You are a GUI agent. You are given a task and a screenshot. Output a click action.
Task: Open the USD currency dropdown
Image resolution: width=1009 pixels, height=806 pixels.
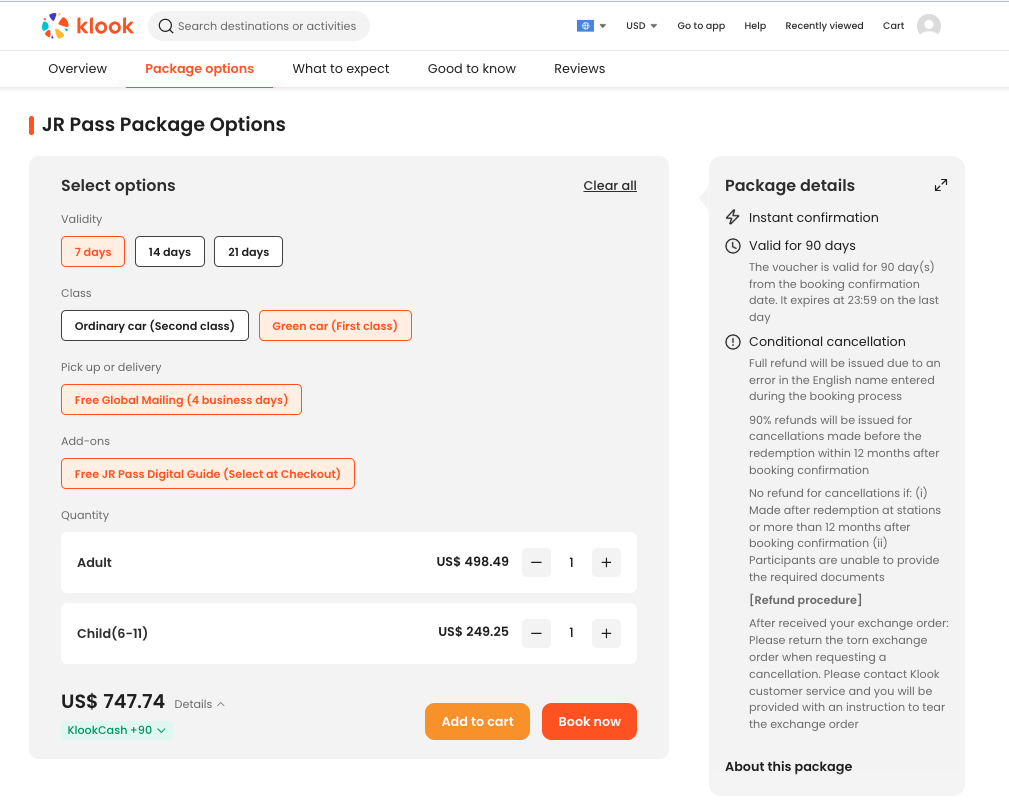tap(642, 26)
